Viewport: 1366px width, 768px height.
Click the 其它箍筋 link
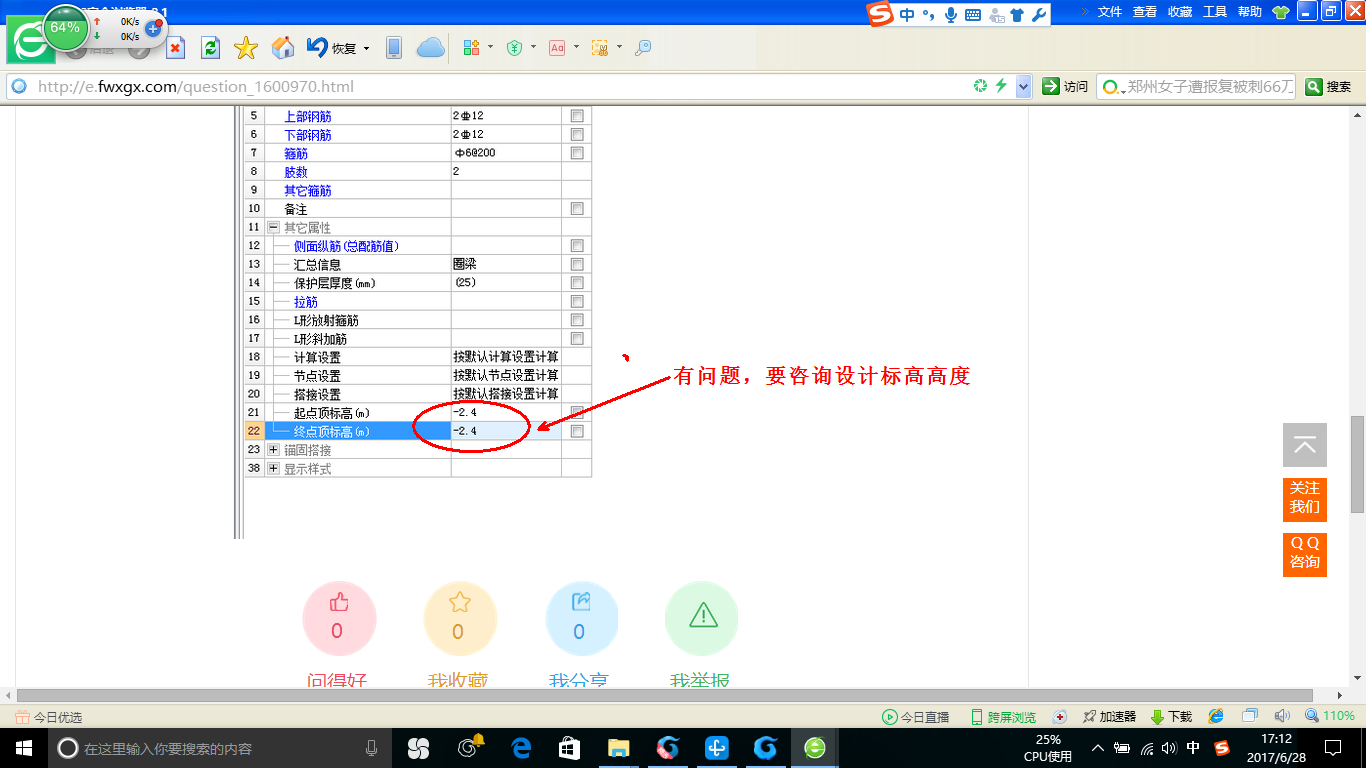coord(308,190)
